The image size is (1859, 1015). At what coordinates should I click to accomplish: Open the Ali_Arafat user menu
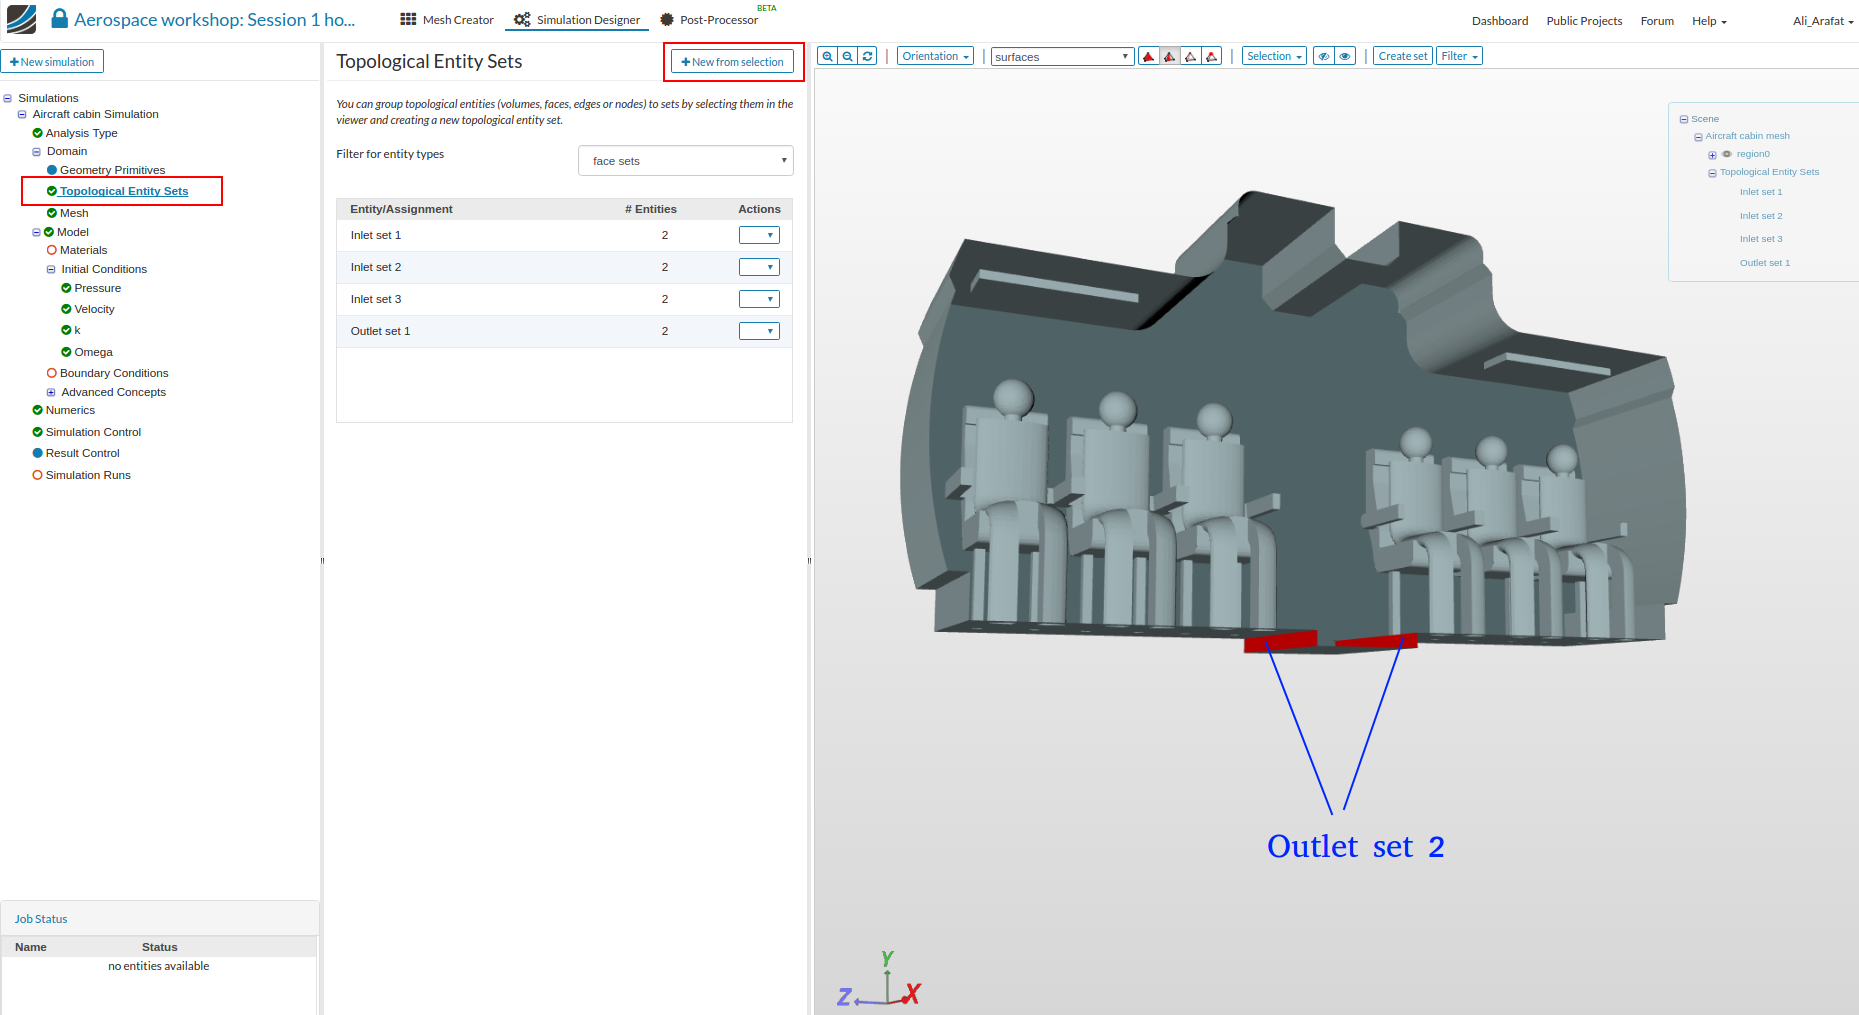(x=1823, y=21)
